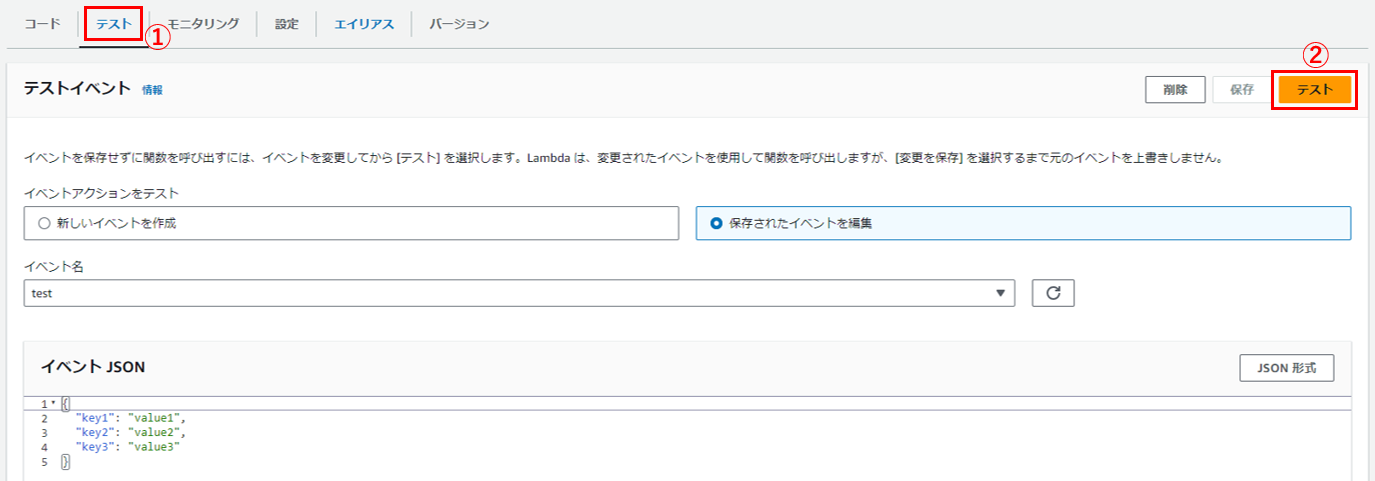1375x481 pixels.
Task: Open the event name dropdown arrow
Action: pos(1001,293)
